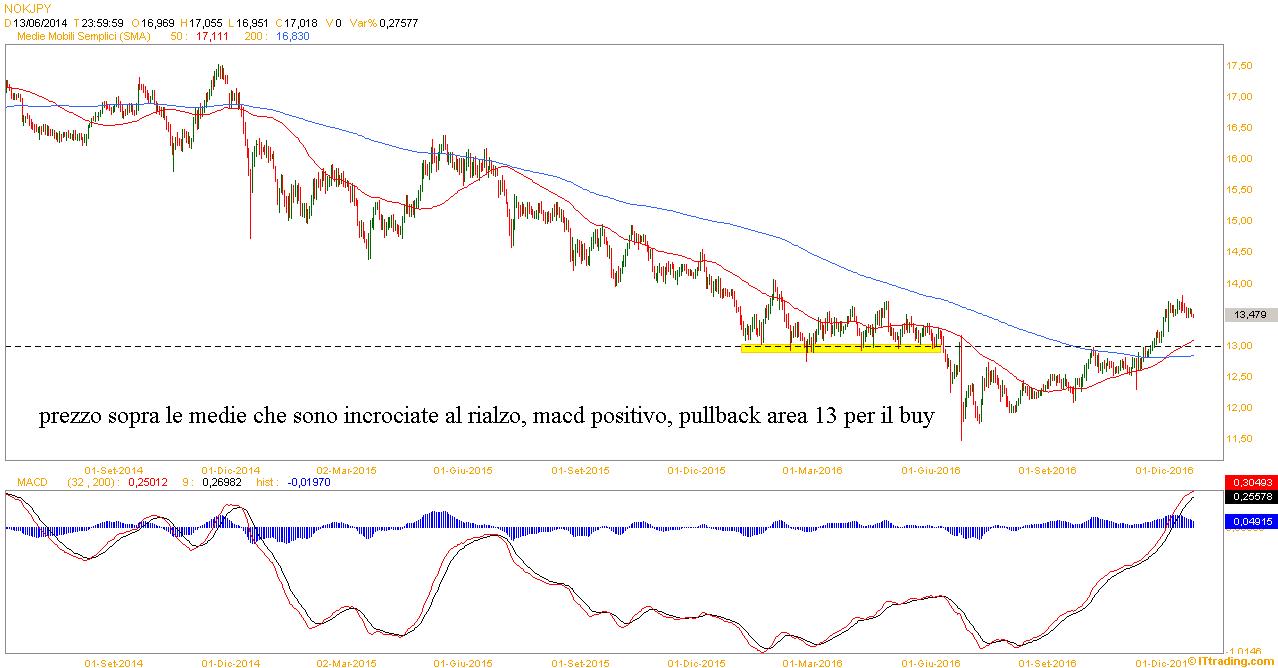Viewport: 1278px width, 668px height.
Task: Click the black MACD tag 0,25578
Action: pos(1250,497)
